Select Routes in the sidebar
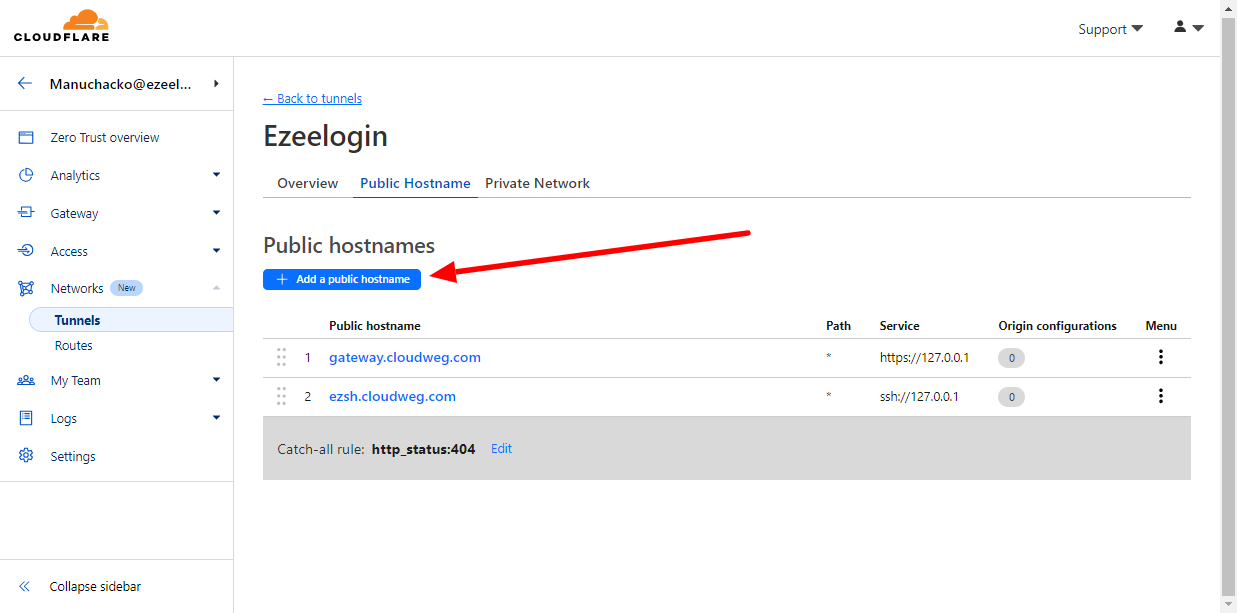The image size is (1237, 613). [74, 345]
